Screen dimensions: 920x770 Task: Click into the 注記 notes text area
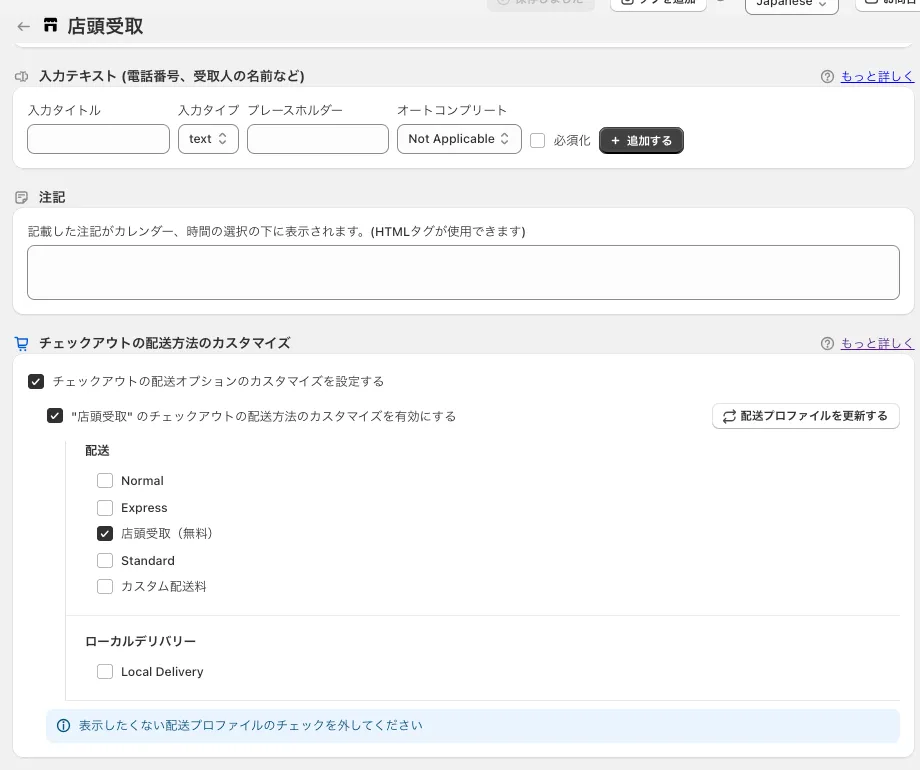click(x=463, y=272)
